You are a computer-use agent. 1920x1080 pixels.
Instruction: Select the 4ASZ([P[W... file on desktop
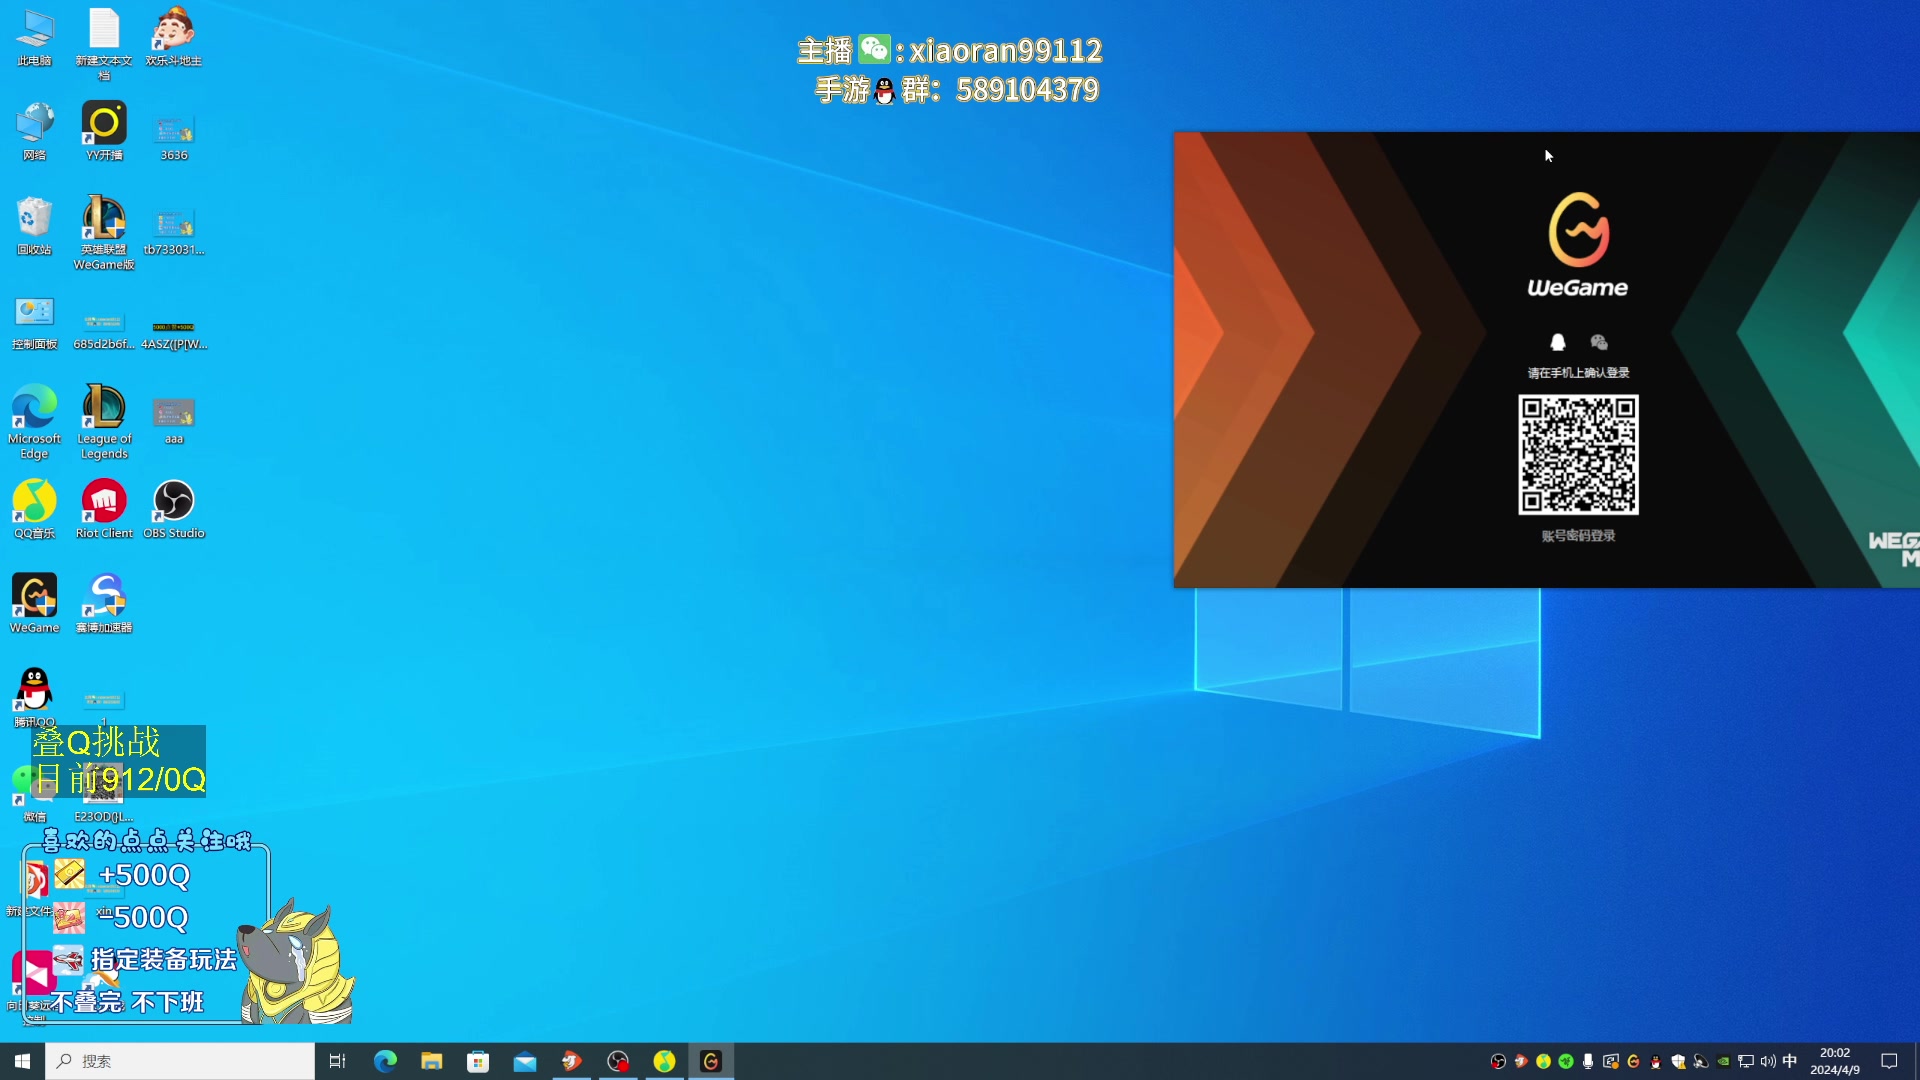click(174, 334)
